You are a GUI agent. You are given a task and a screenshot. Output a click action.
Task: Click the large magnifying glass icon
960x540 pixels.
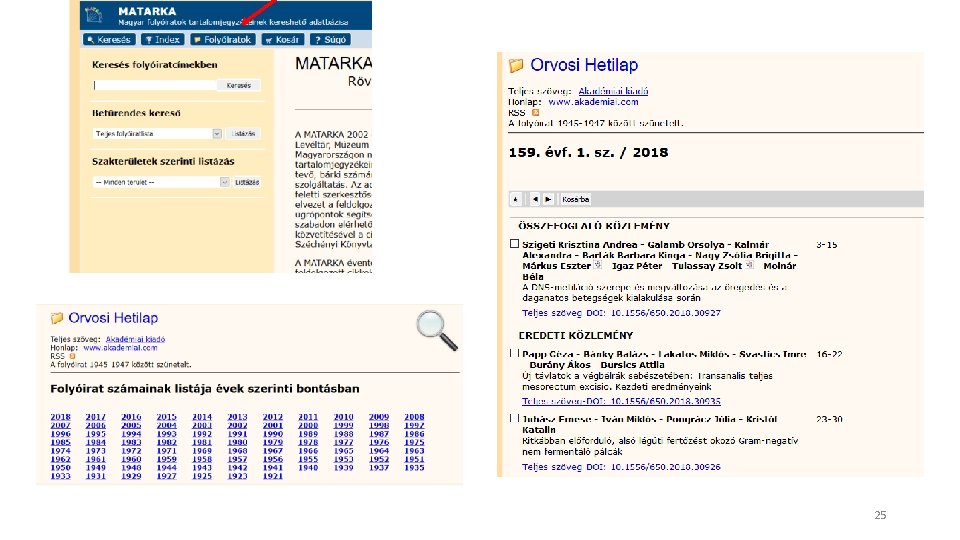click(x=437, y=330)
